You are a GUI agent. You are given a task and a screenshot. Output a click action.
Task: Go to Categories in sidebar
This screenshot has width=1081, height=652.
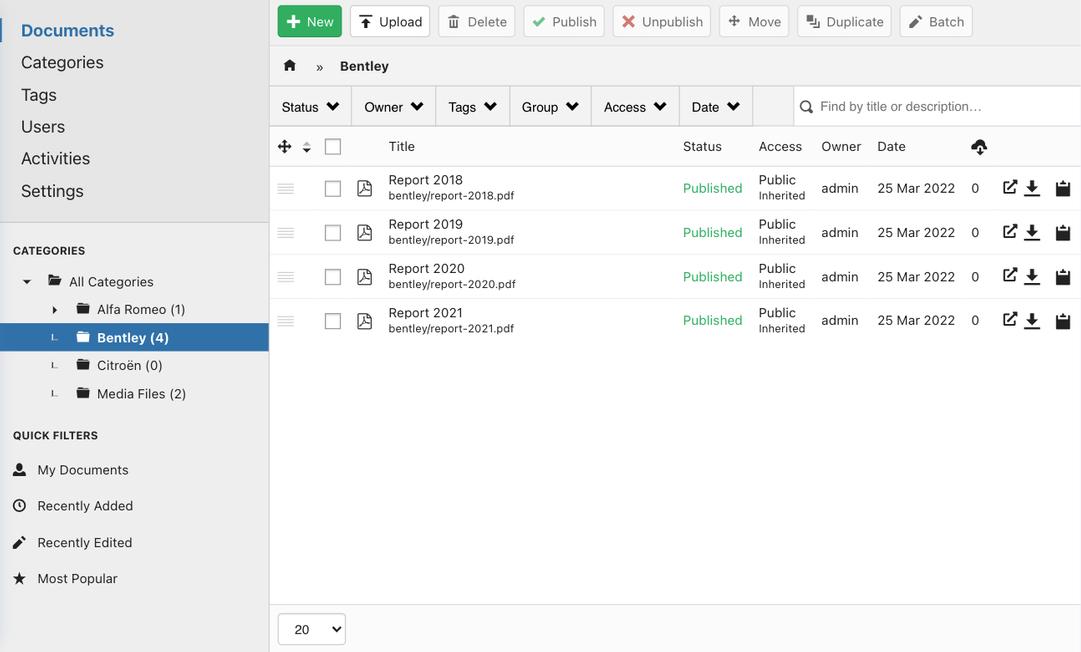[62, 62]
